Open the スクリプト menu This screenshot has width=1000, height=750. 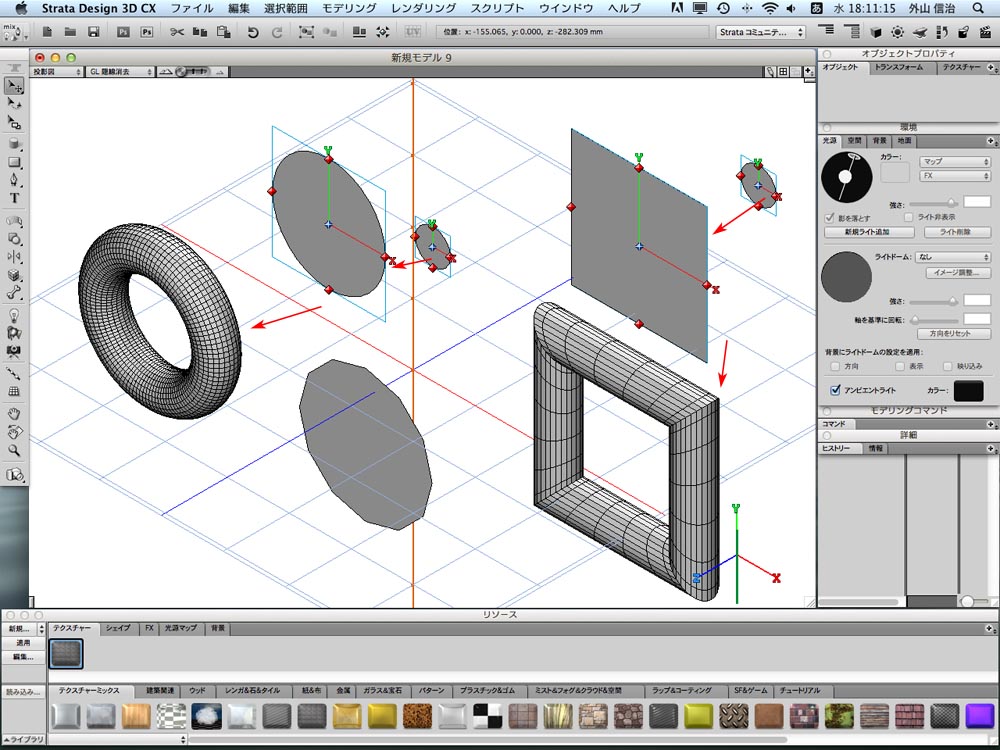[x=497, y=8]
